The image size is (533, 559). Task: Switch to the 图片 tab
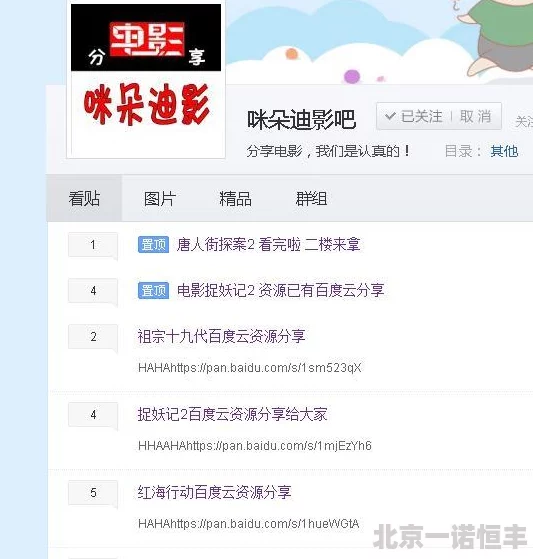coord(160,199)
